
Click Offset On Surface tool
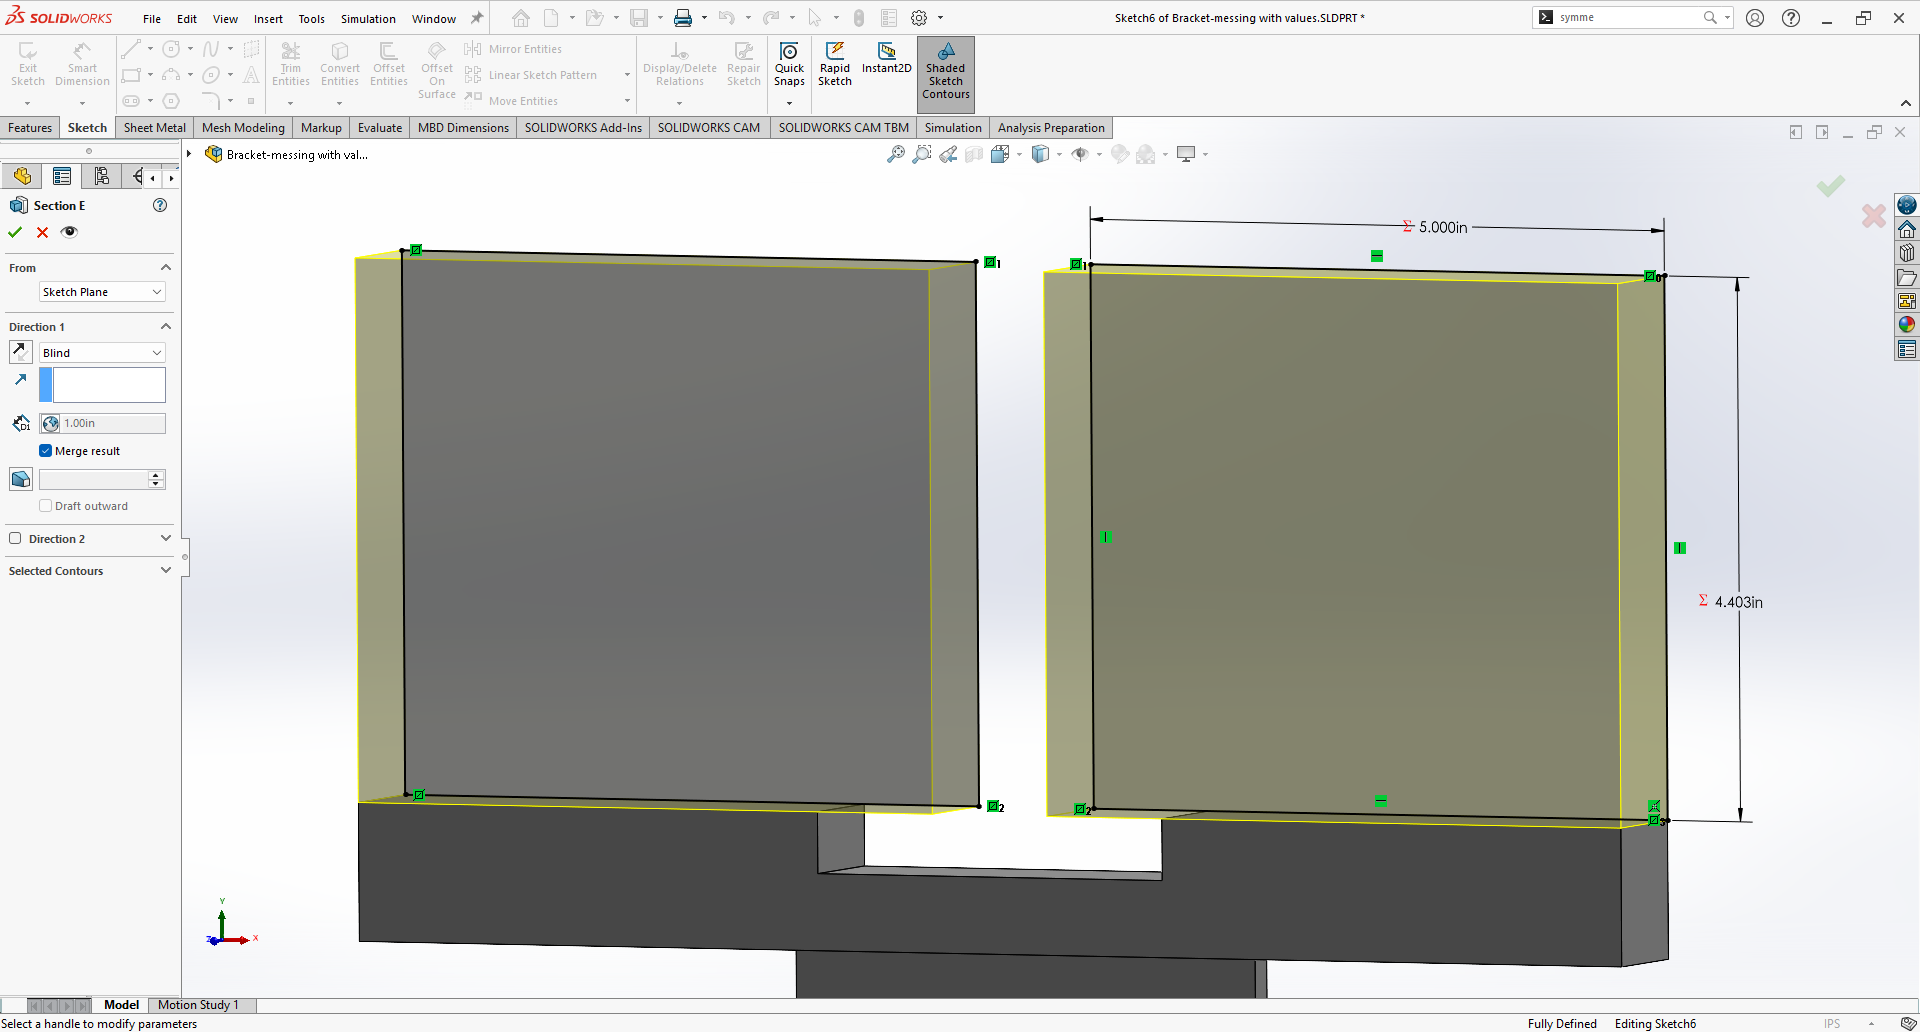pos(437,71)
